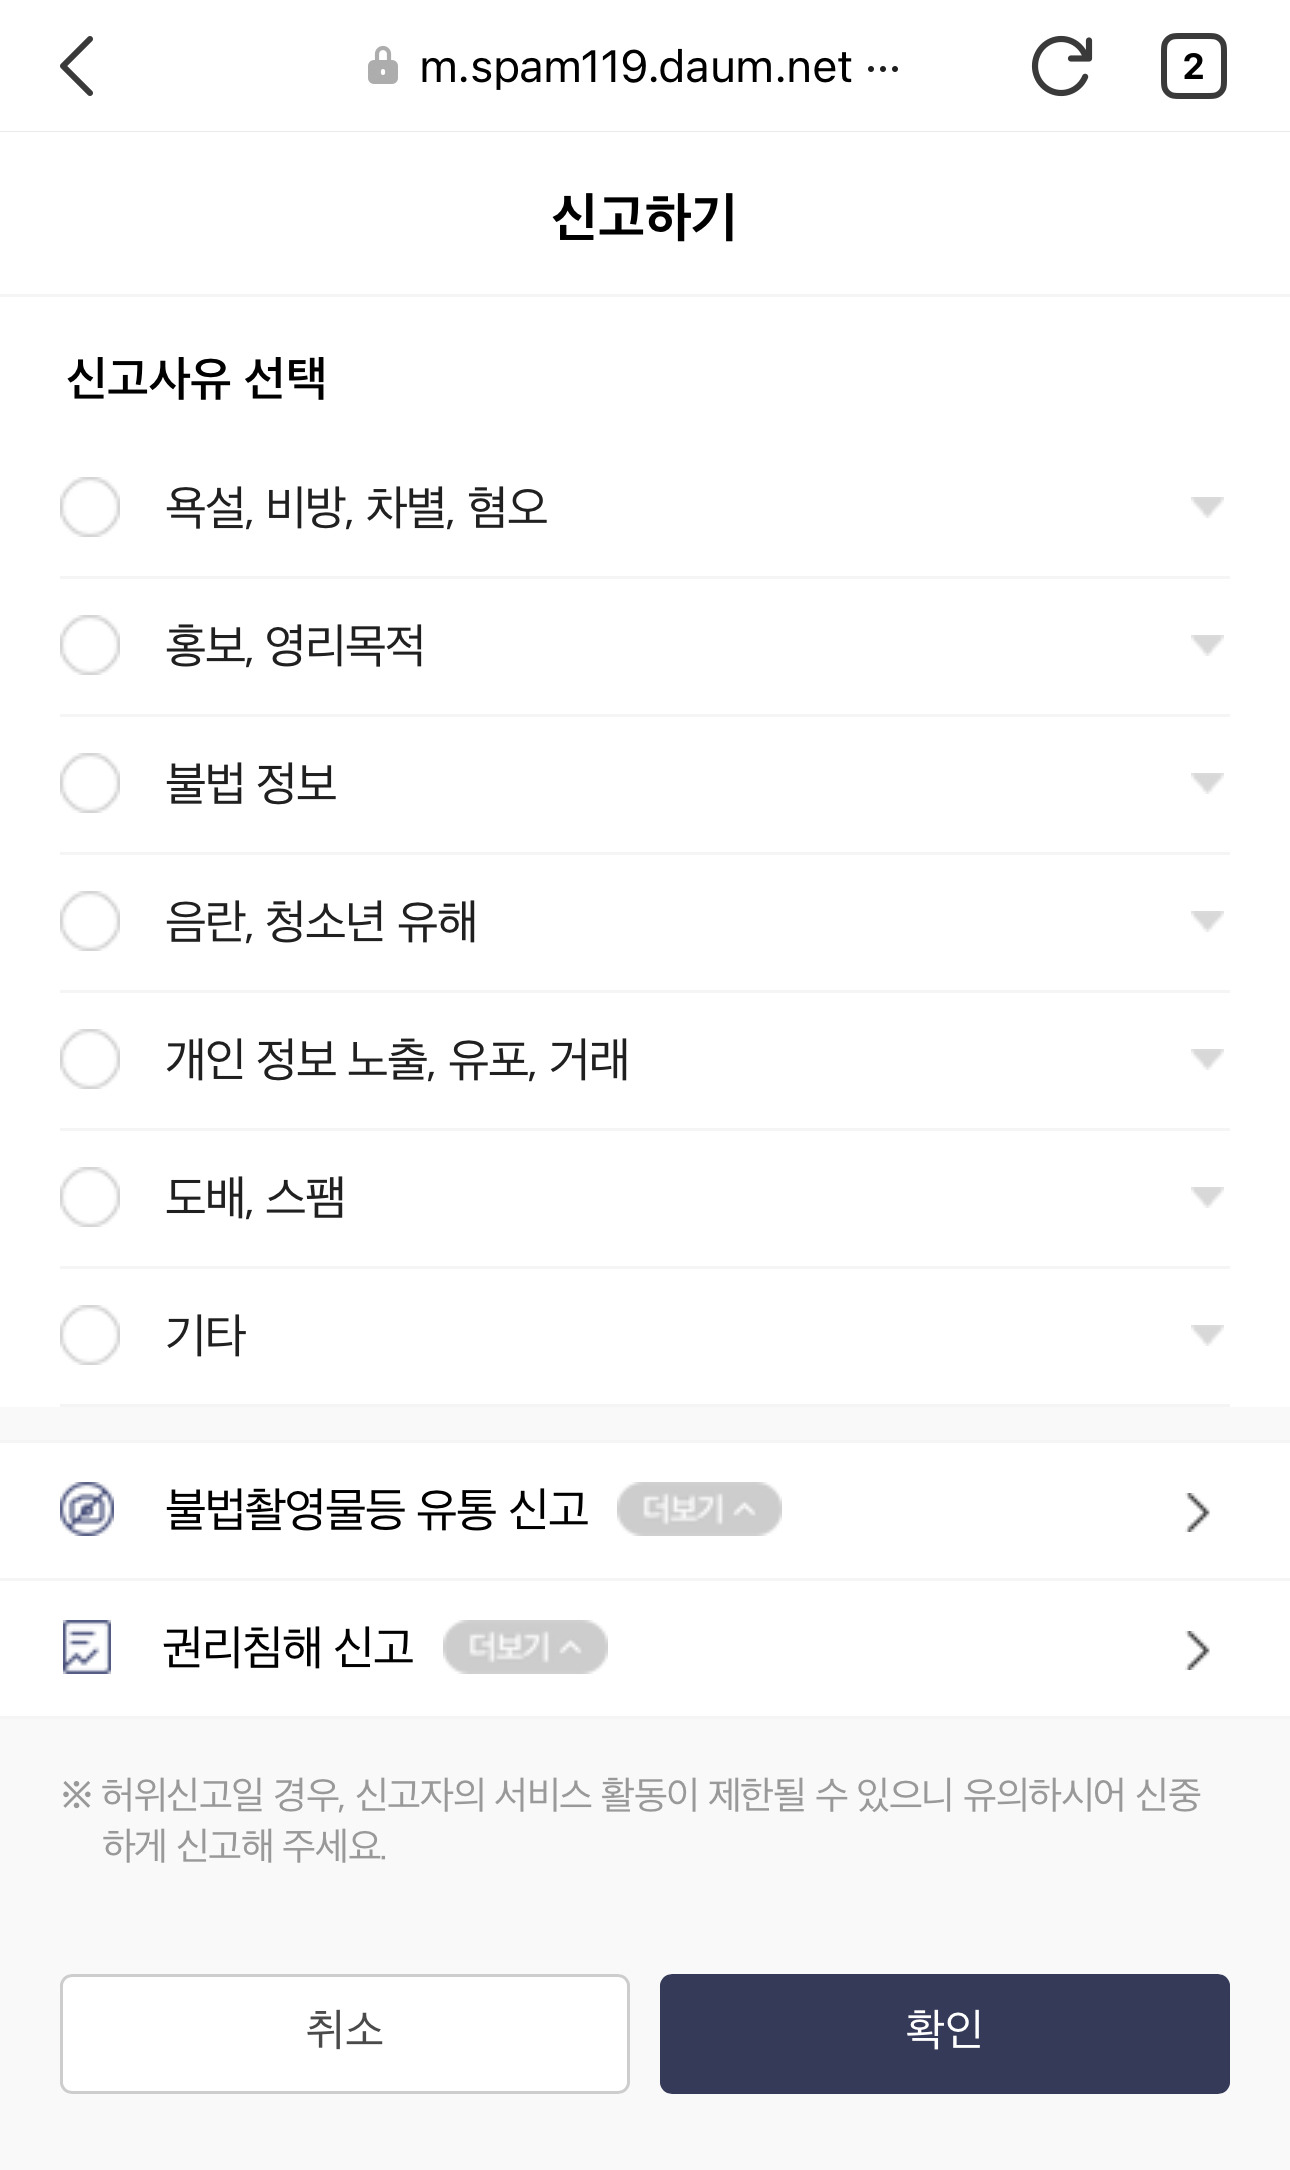Click the page reload icon
Image resolution: width=1290 pixels, height=2170 pixels.
[1061, 66]
